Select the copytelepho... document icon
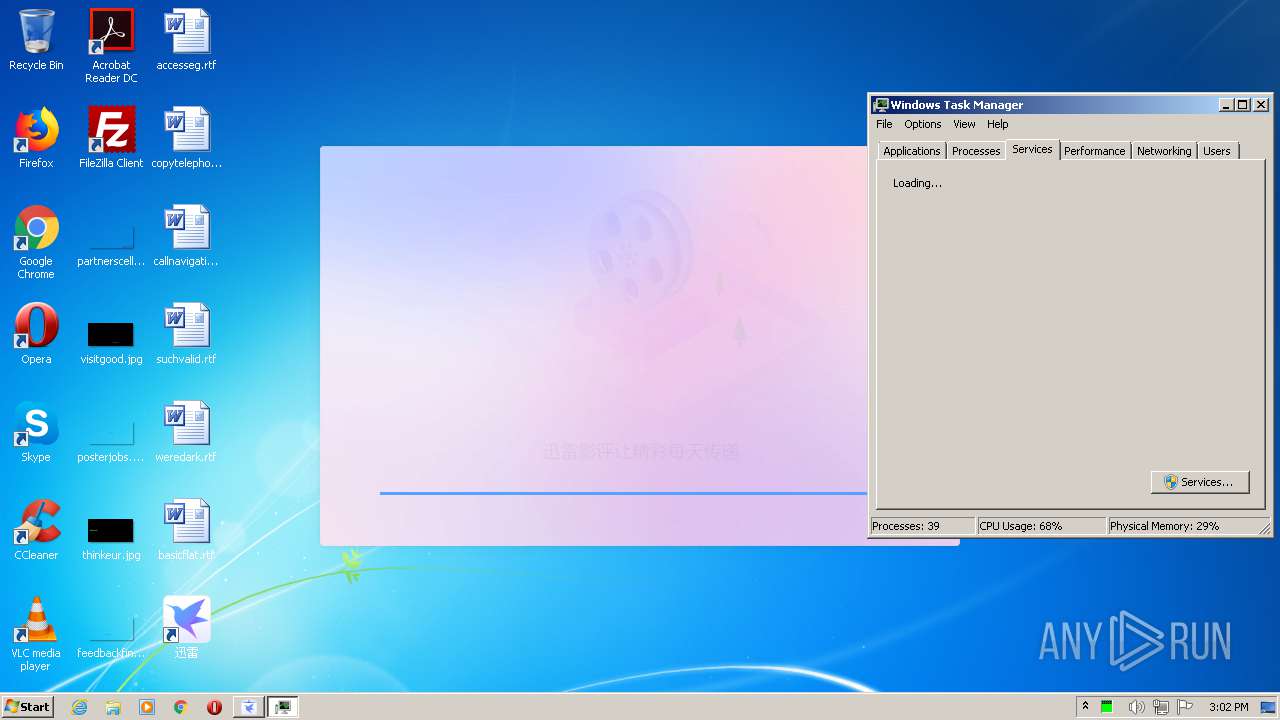Image resolution: width=1280 pixels, height=720 pixels. coord(186,138)
